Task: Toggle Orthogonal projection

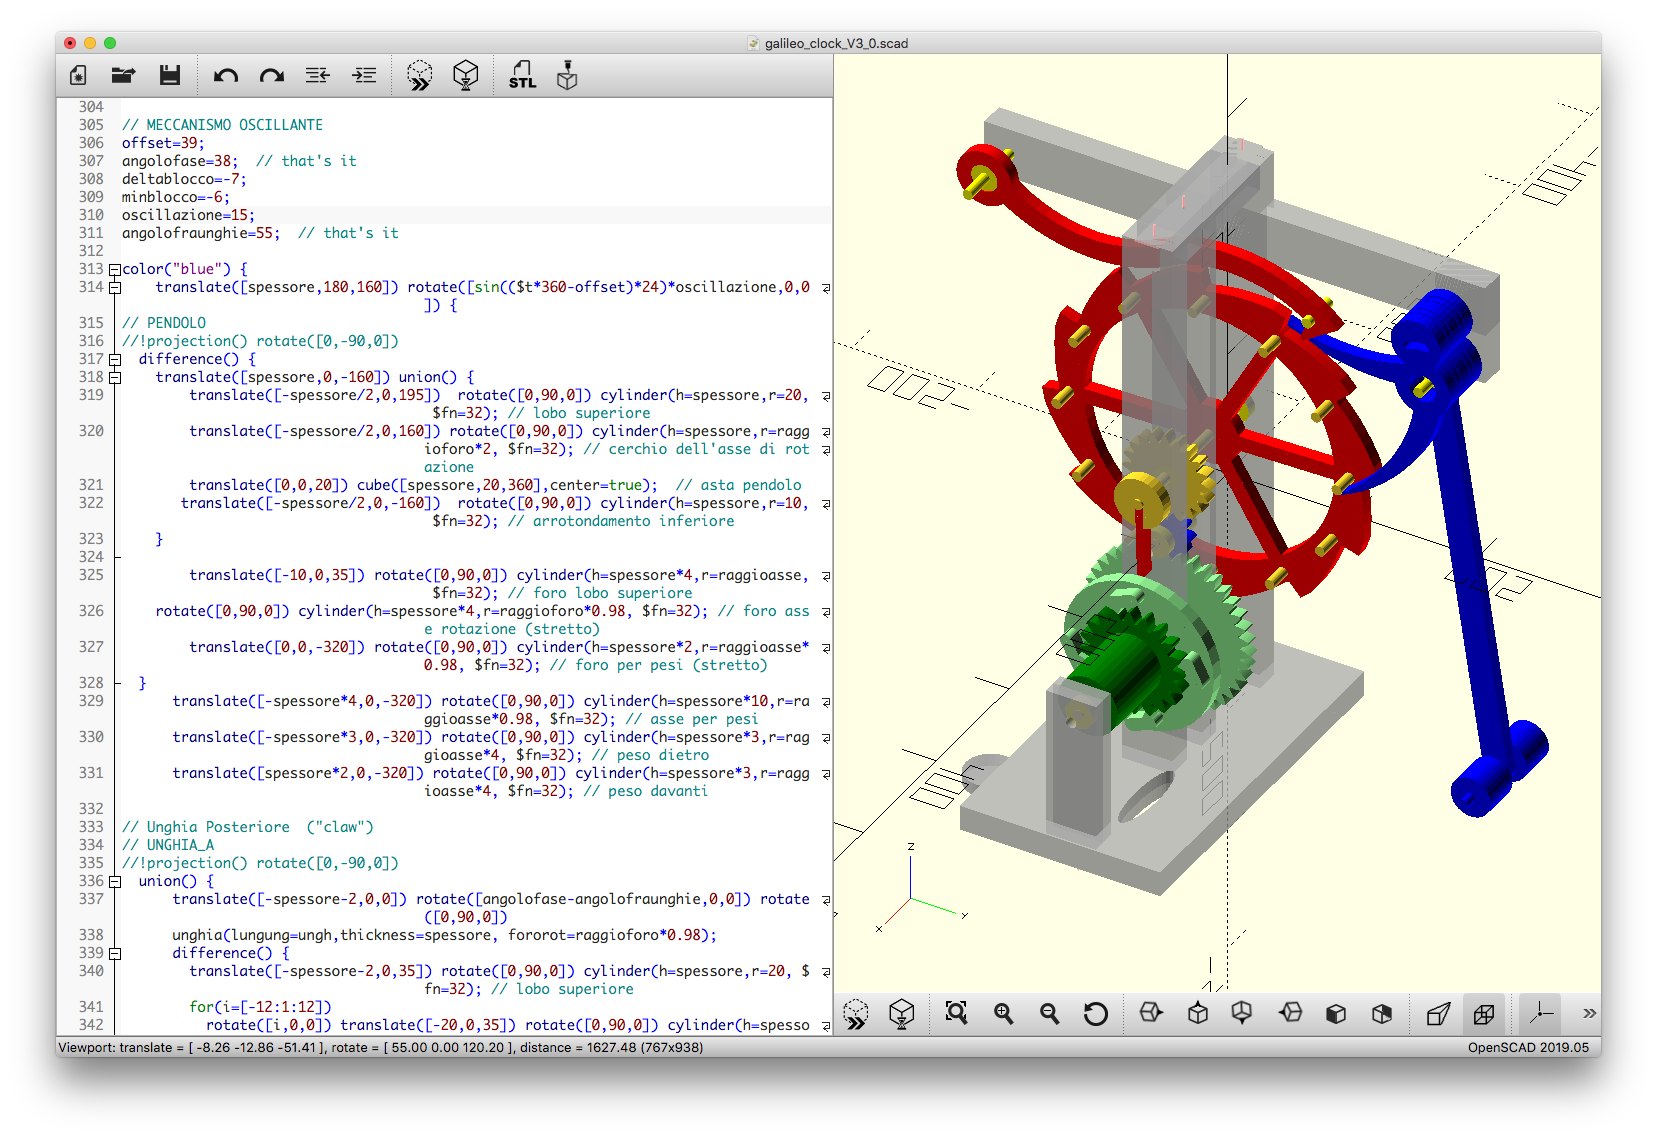Action: click(1484, 1014)
